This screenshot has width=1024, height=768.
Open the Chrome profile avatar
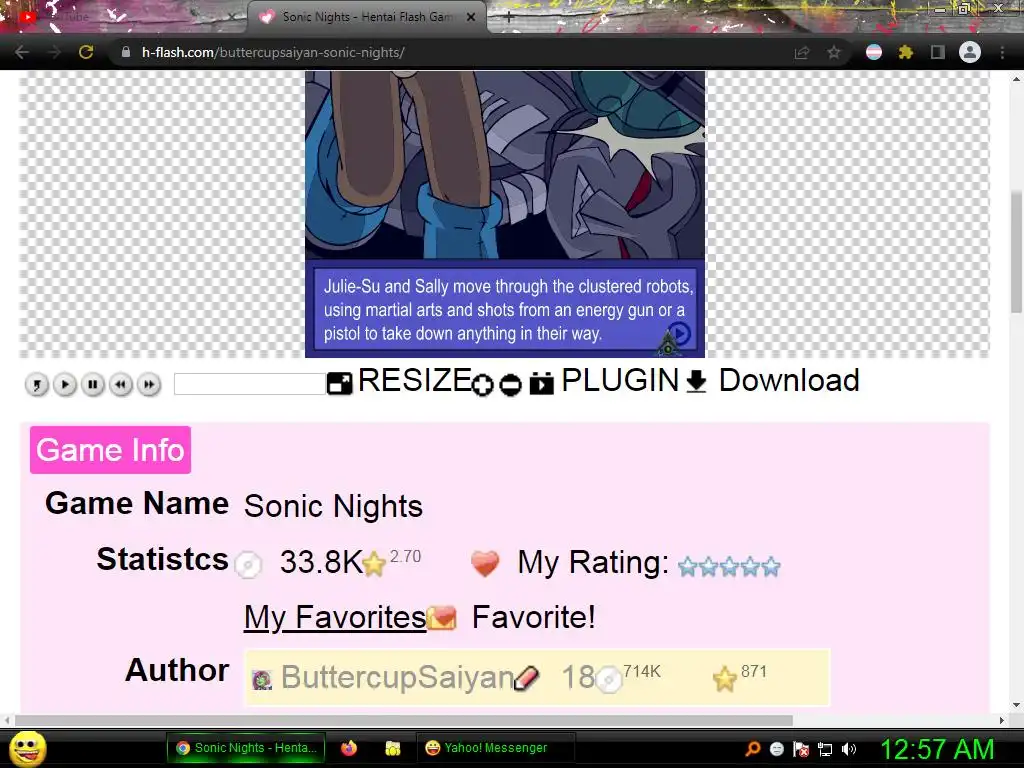tap(970, 52)
